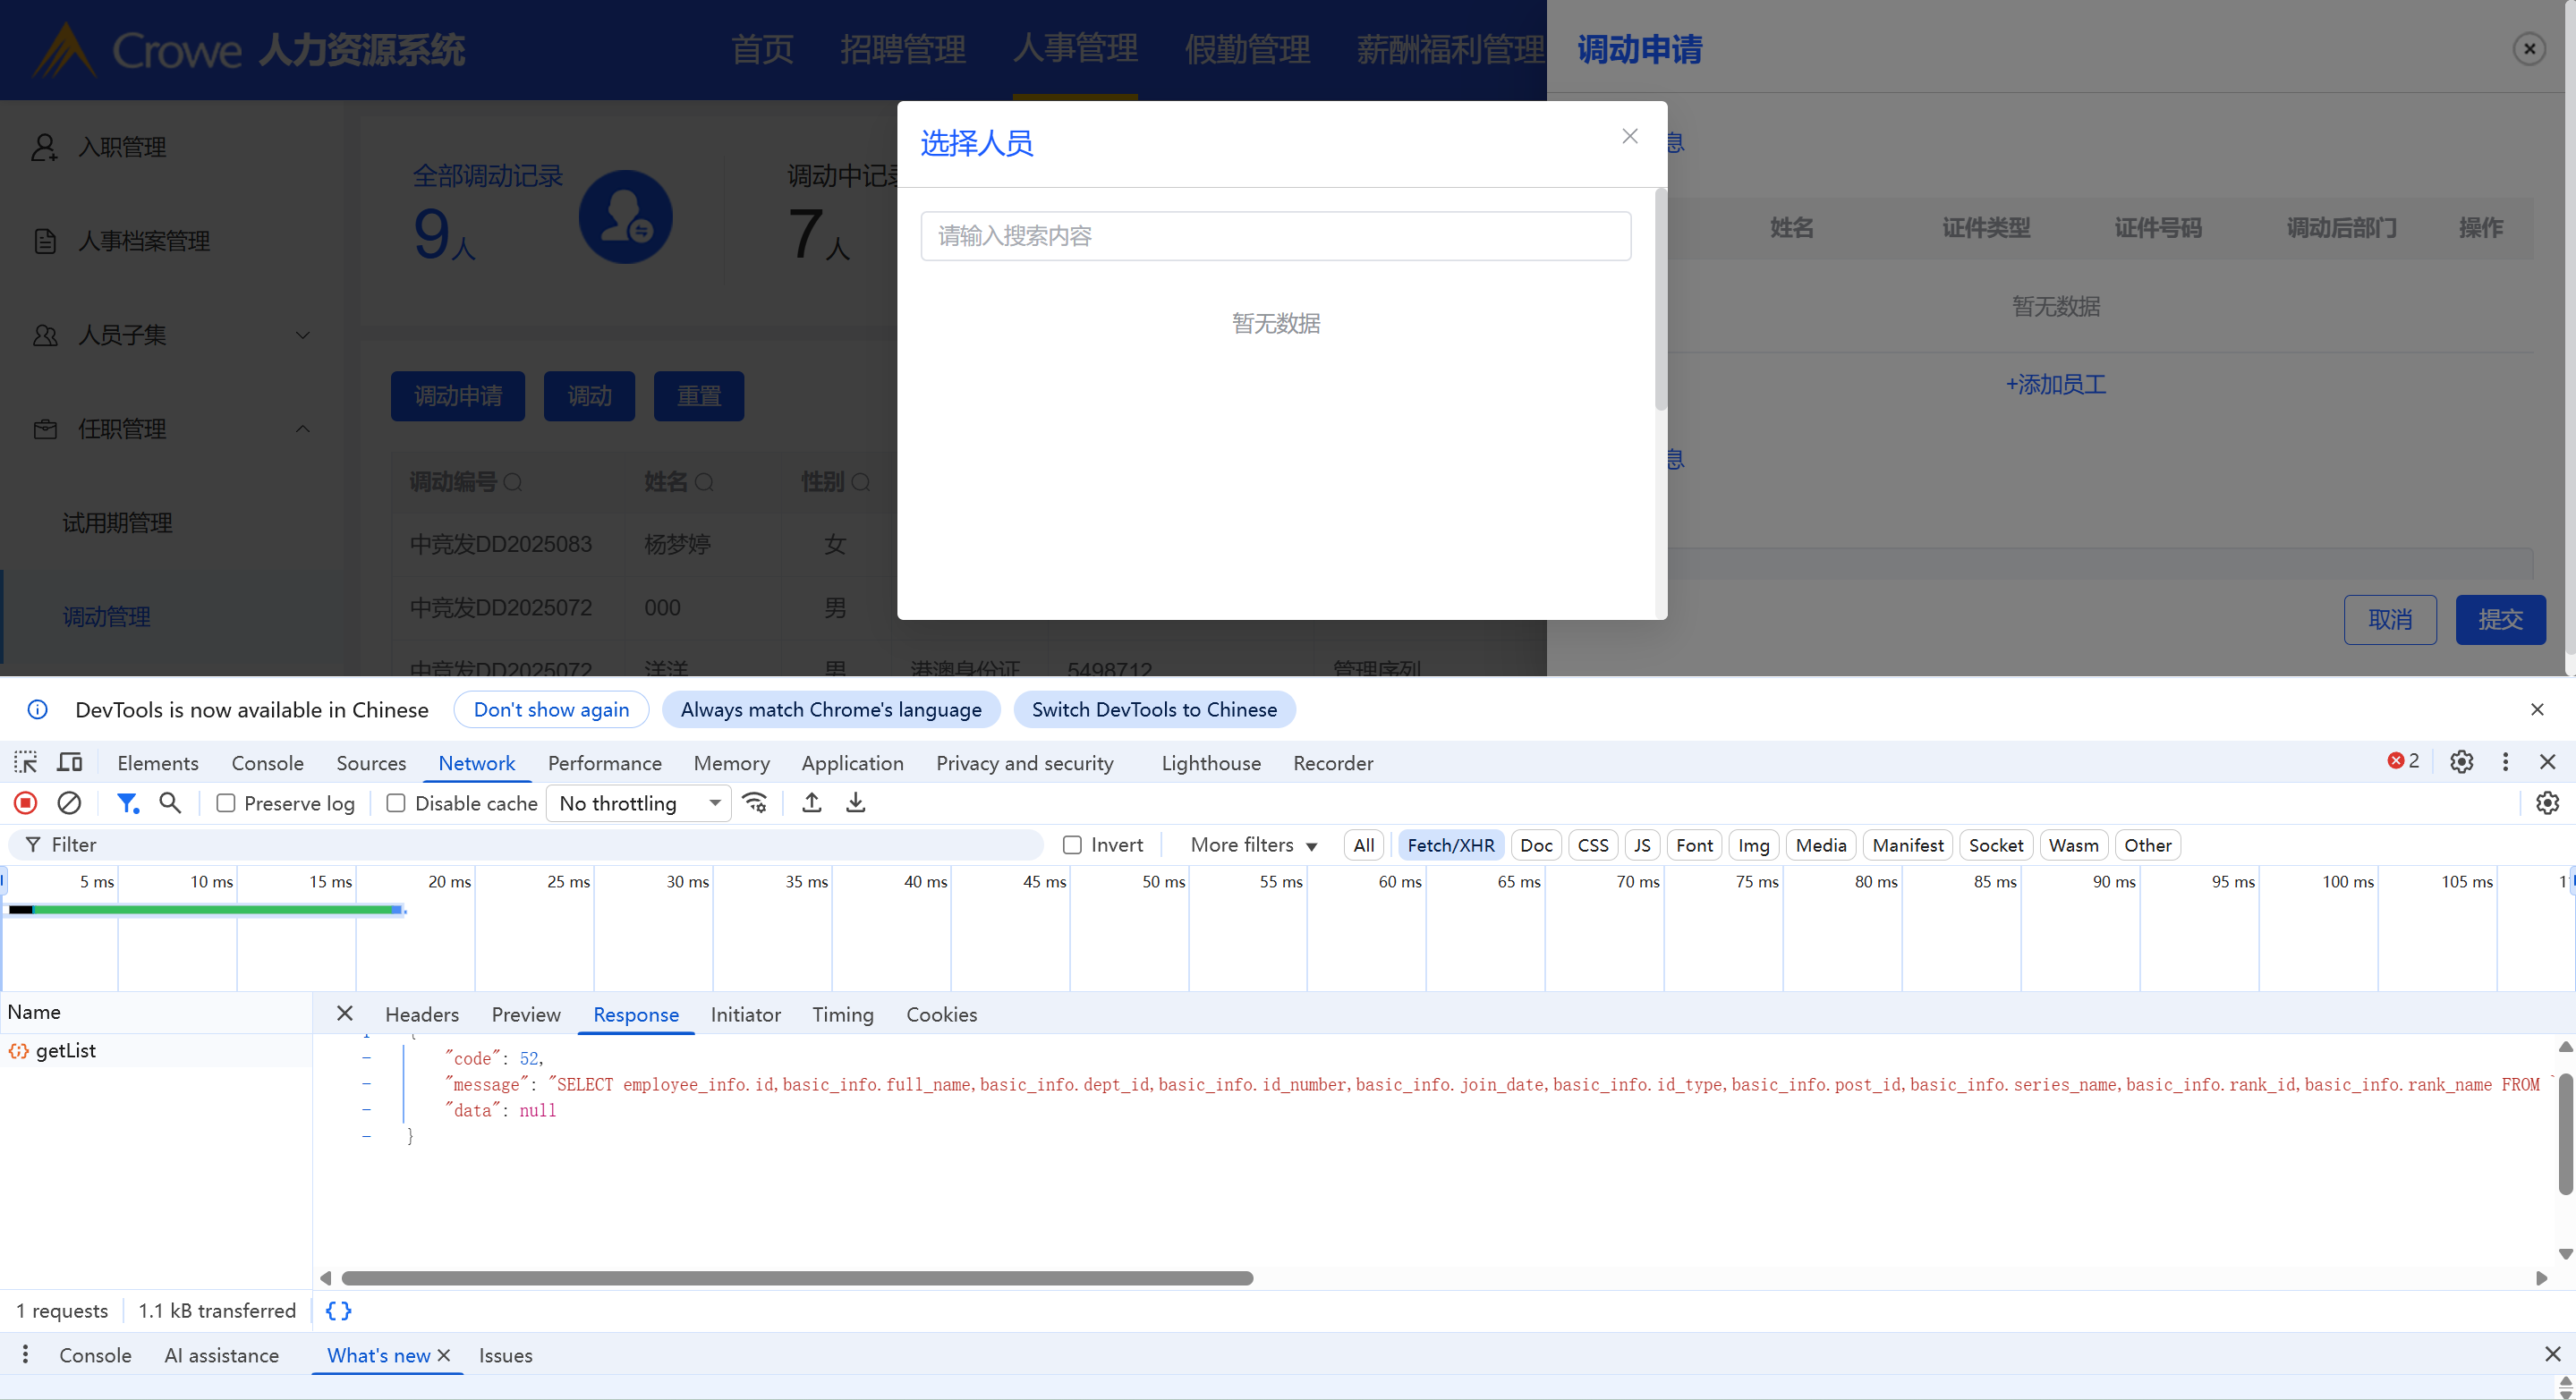This screenshot has width=2576, height=1400.
Task: Expand the More filters dropdown
Action: pos(1253,845)
